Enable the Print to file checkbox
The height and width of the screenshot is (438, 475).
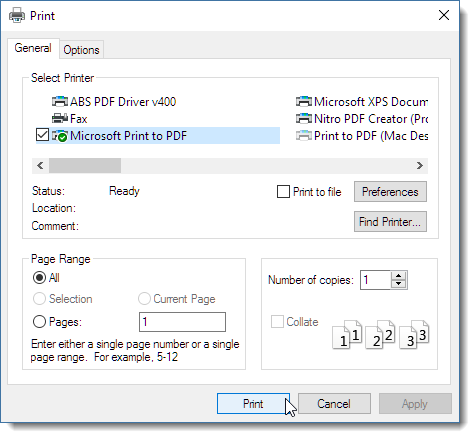click(x=283, y=192)
